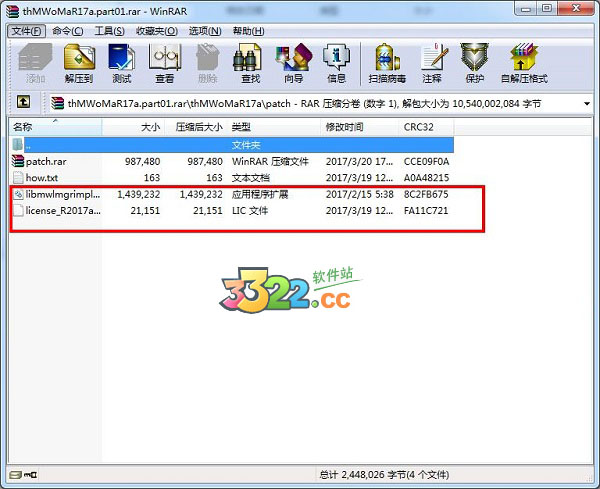600x489 pixels.
Task: Select file name license_R2017a...
Action: click(x=63, y=210)
